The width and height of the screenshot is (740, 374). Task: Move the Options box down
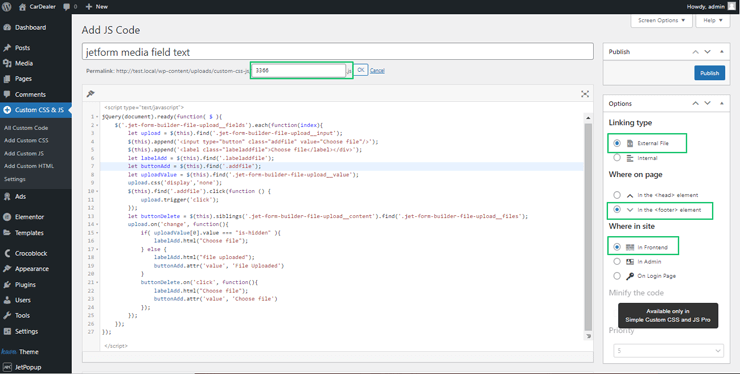pos(707,103)
